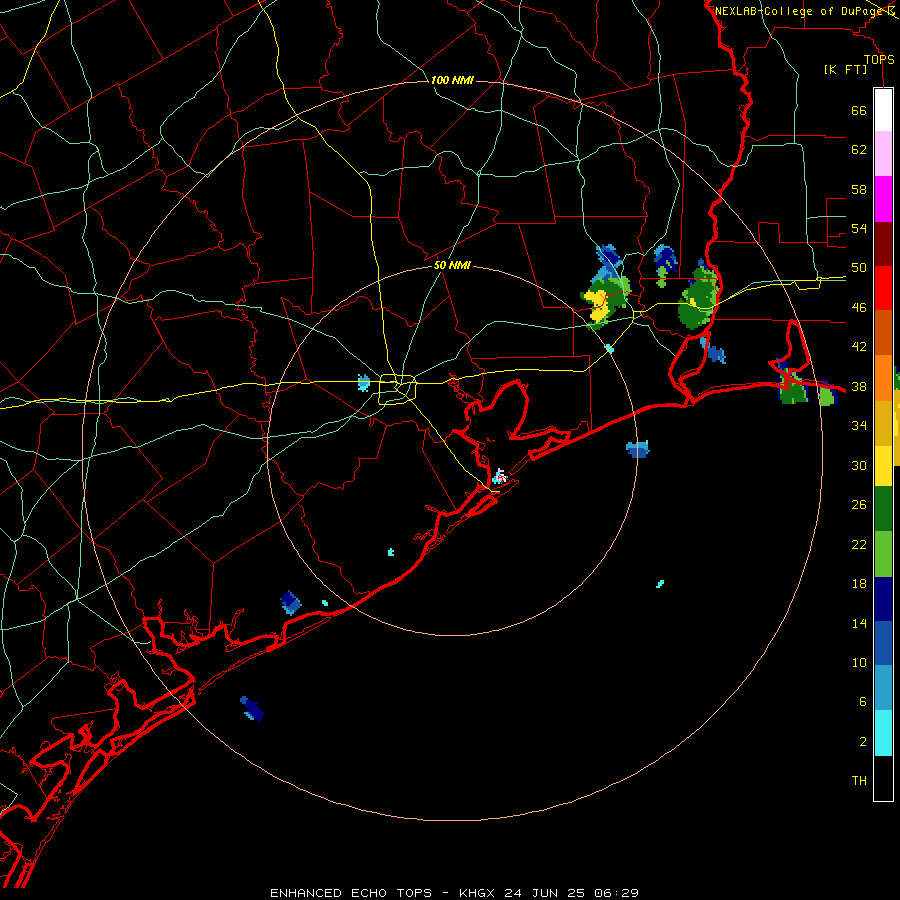Click the legend value 50
This screenshot has height=900, width=900.
[x=859, y=268]
